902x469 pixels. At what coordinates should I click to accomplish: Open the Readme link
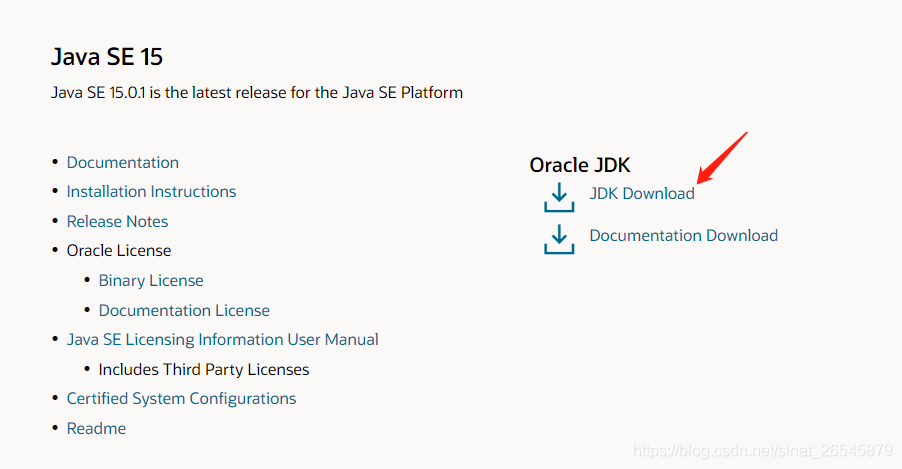tap(96, 428)
